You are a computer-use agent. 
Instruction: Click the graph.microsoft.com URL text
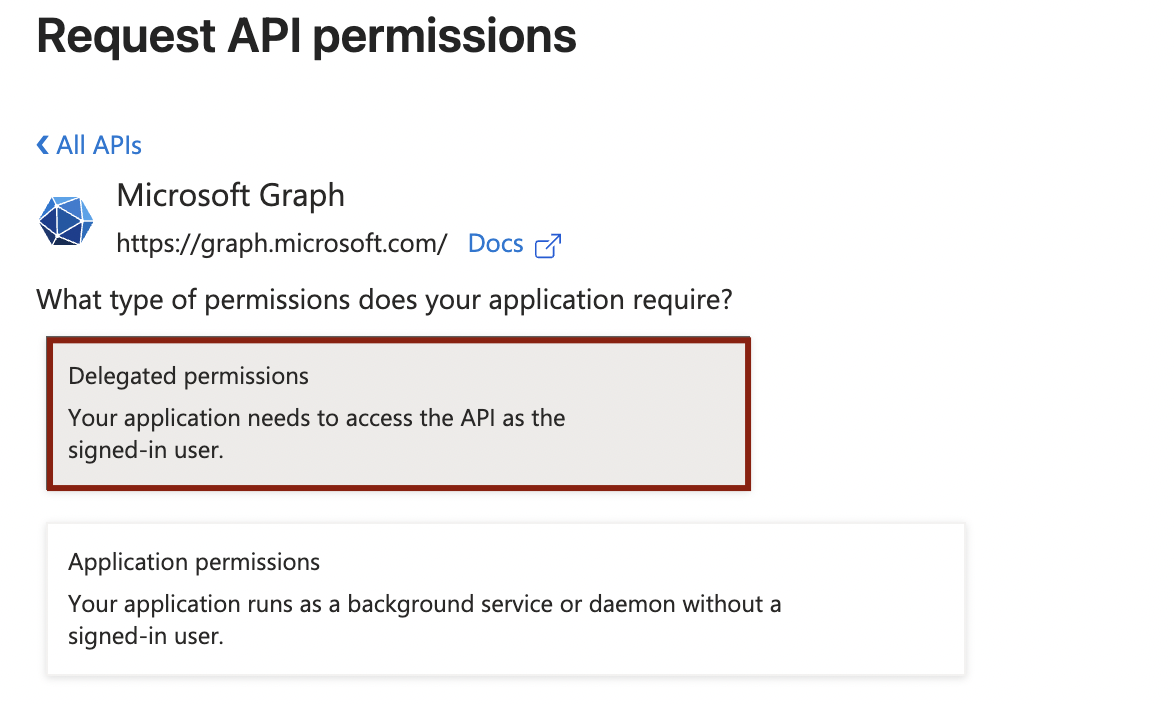[x=281, y=244]
